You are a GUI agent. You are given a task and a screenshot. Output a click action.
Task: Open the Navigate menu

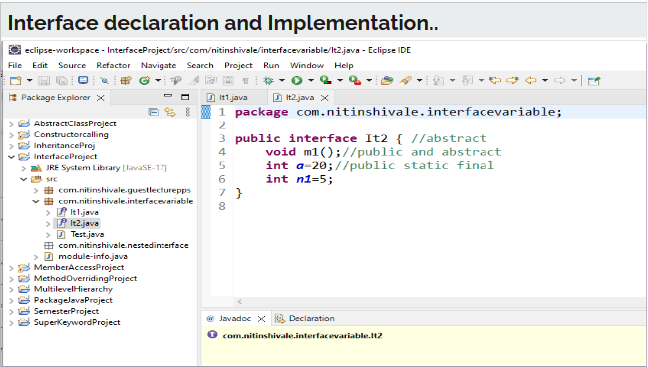tap(158, 65)
